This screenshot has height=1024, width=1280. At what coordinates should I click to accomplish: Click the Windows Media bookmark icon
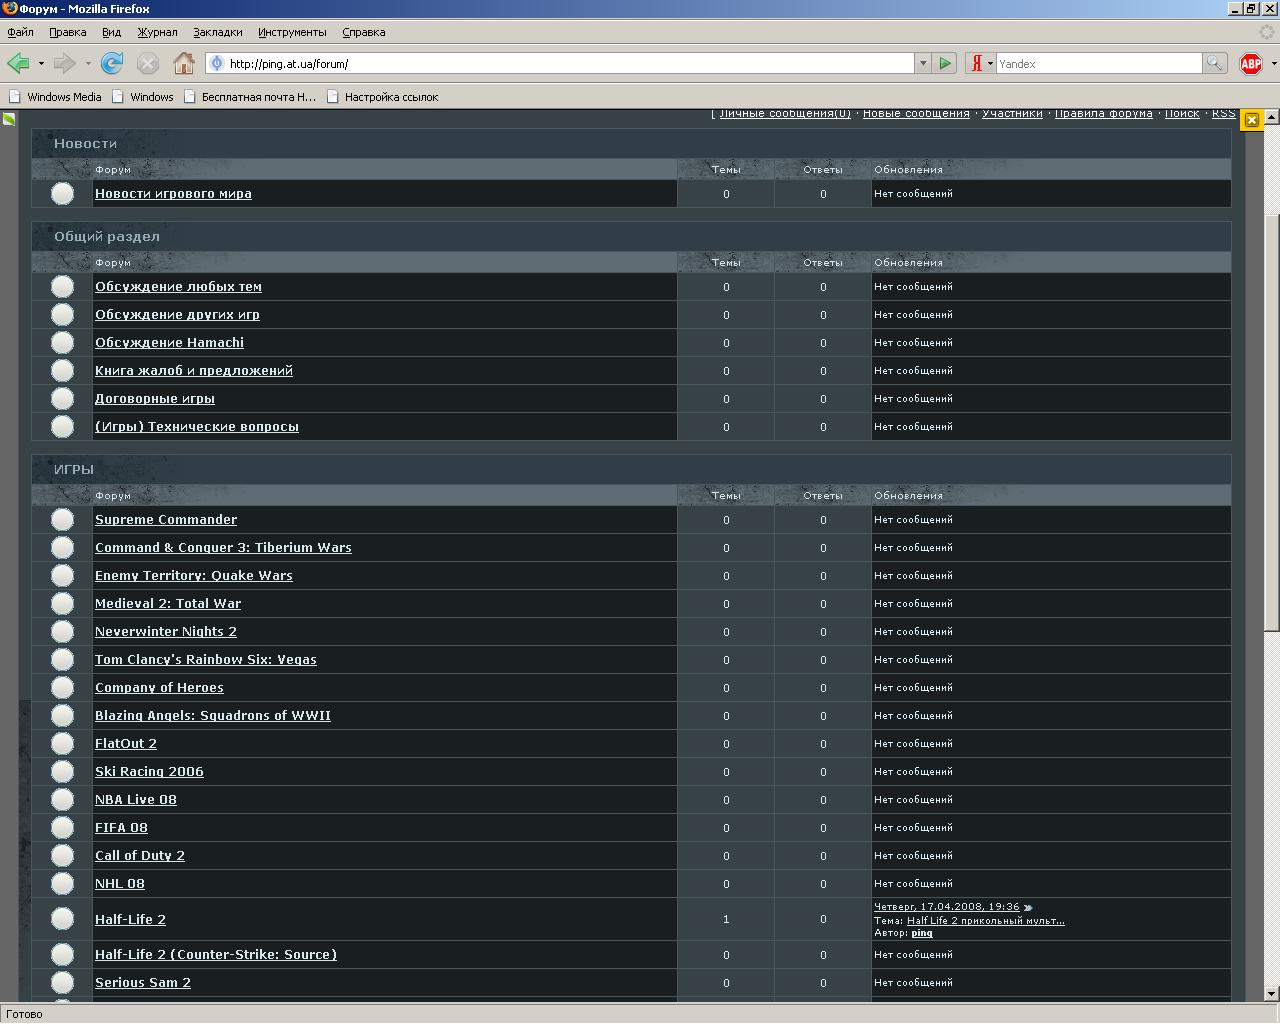point(15,97)
